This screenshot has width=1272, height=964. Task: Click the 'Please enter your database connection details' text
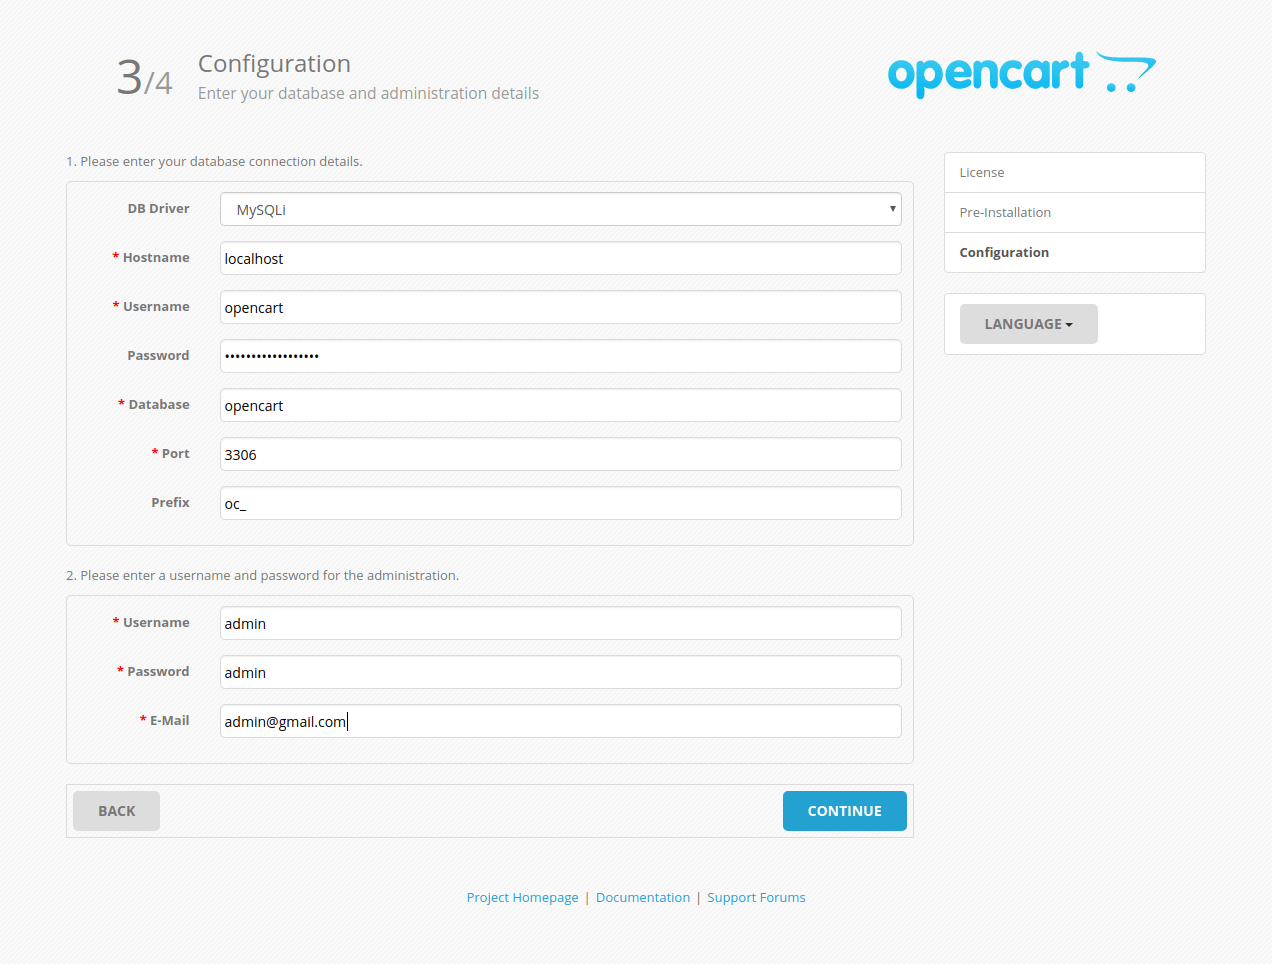click(214, 161)
